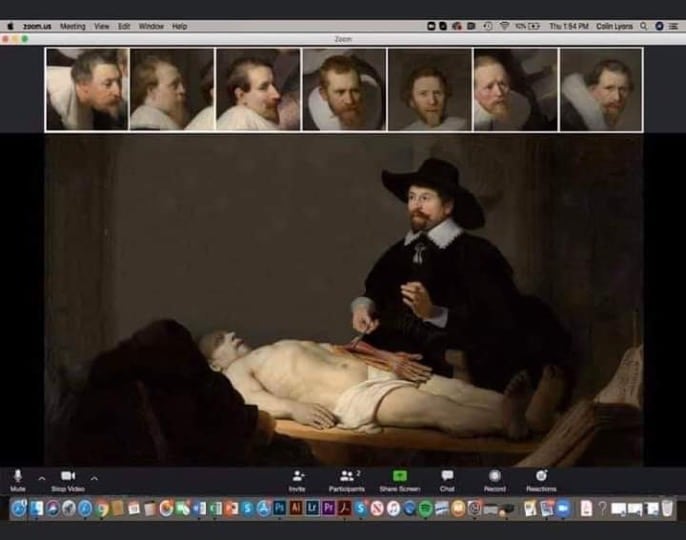Open the Participants panel

coord(346,476)
